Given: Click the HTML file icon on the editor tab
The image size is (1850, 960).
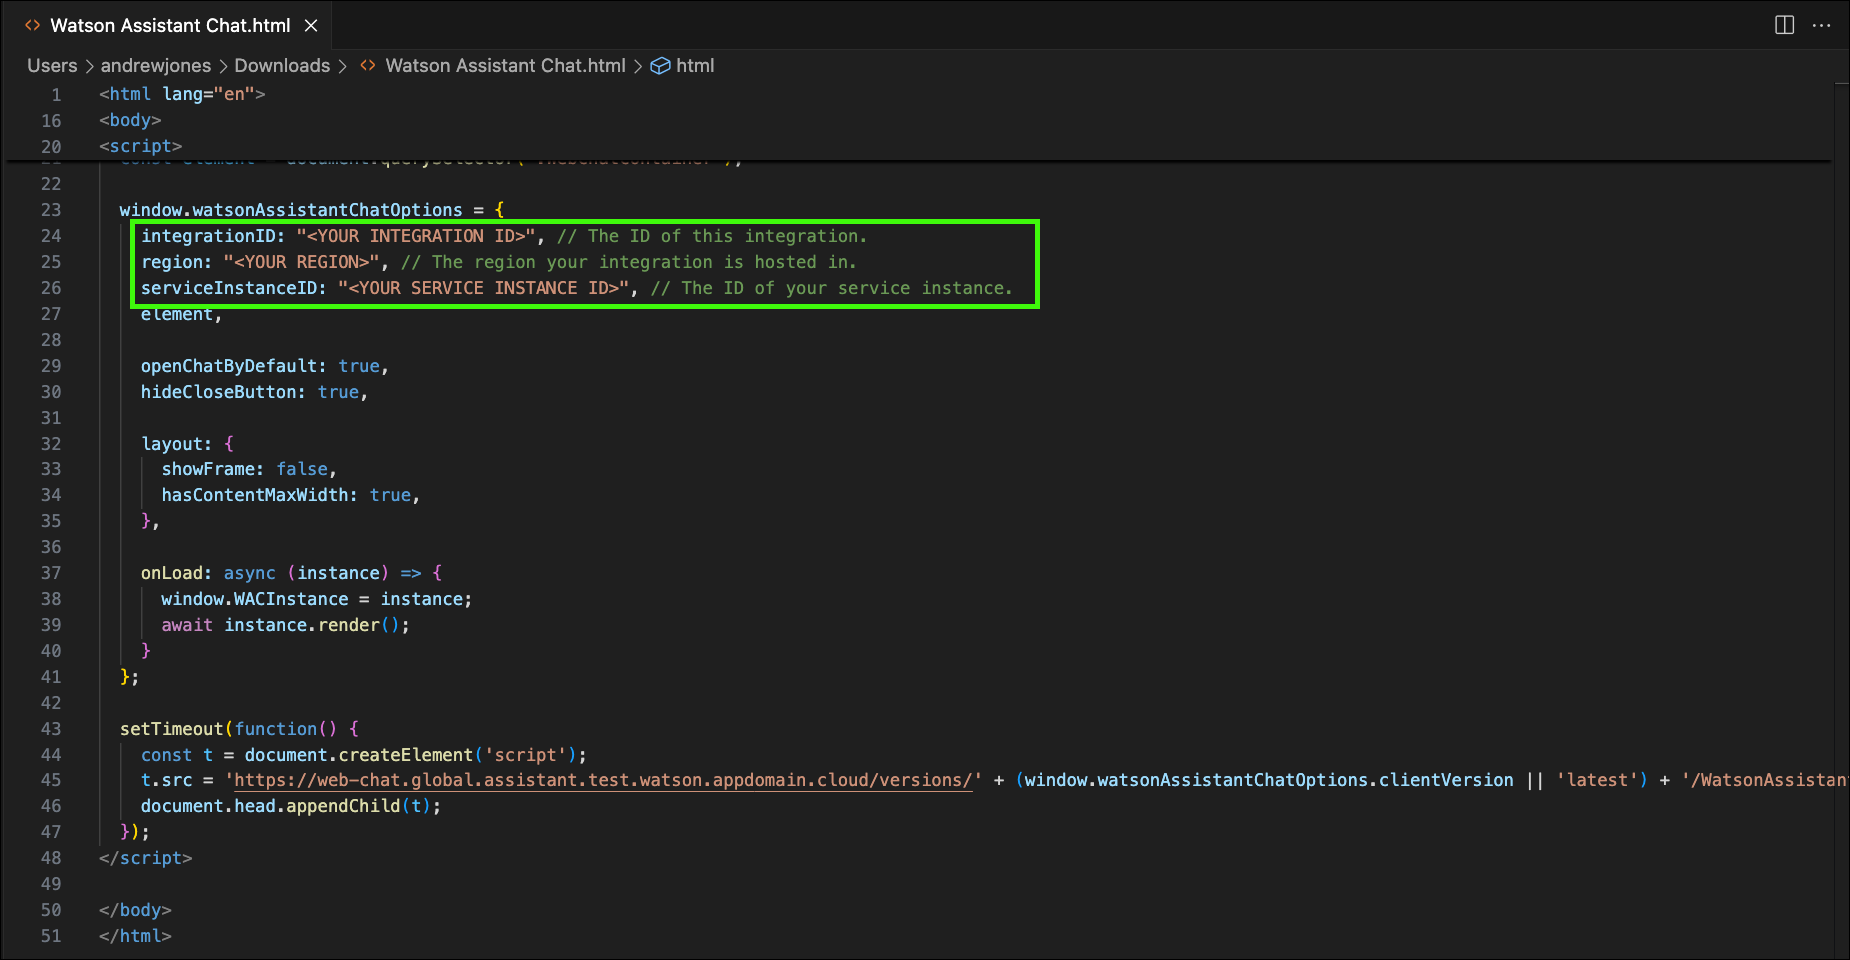Looking at the screenshot, I should tap(33, 26).
